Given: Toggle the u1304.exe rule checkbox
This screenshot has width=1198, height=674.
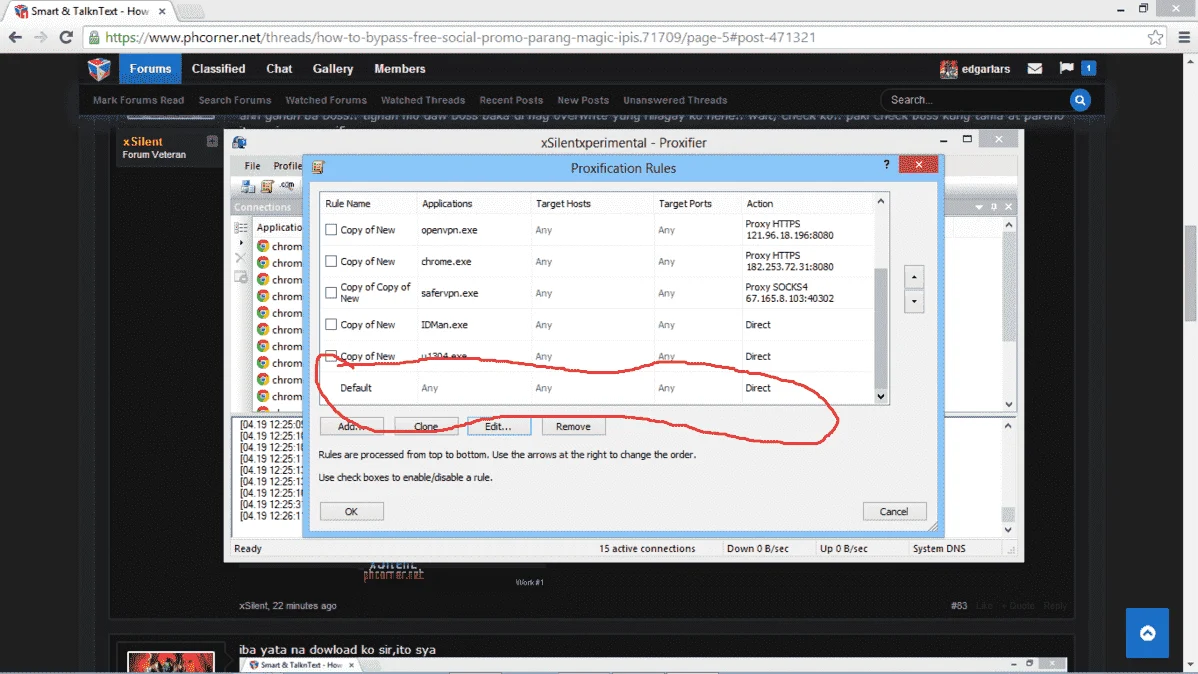Looking at the screenshot, I should [331, 356].
